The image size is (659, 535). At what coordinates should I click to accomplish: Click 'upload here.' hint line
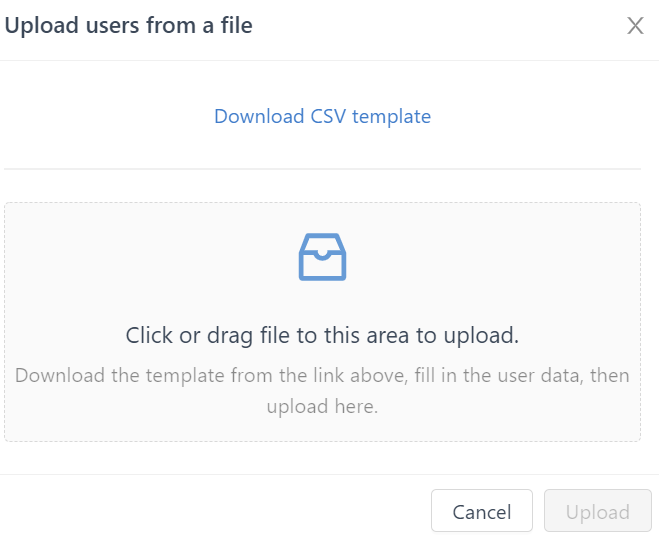(x=322, y=407)
